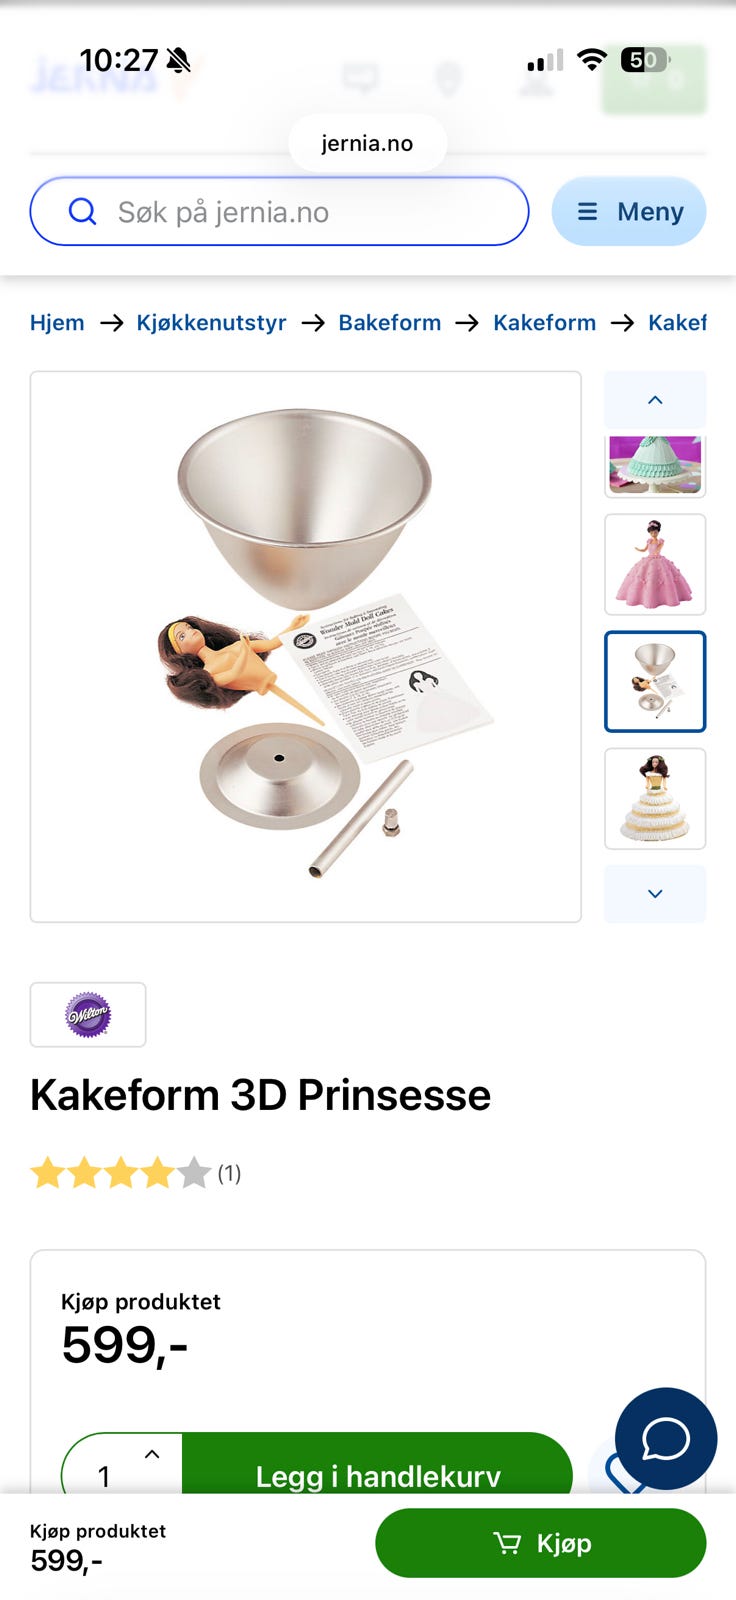Go to Bakeform breadcrumb
The image size is (736, 1600).
390,323
